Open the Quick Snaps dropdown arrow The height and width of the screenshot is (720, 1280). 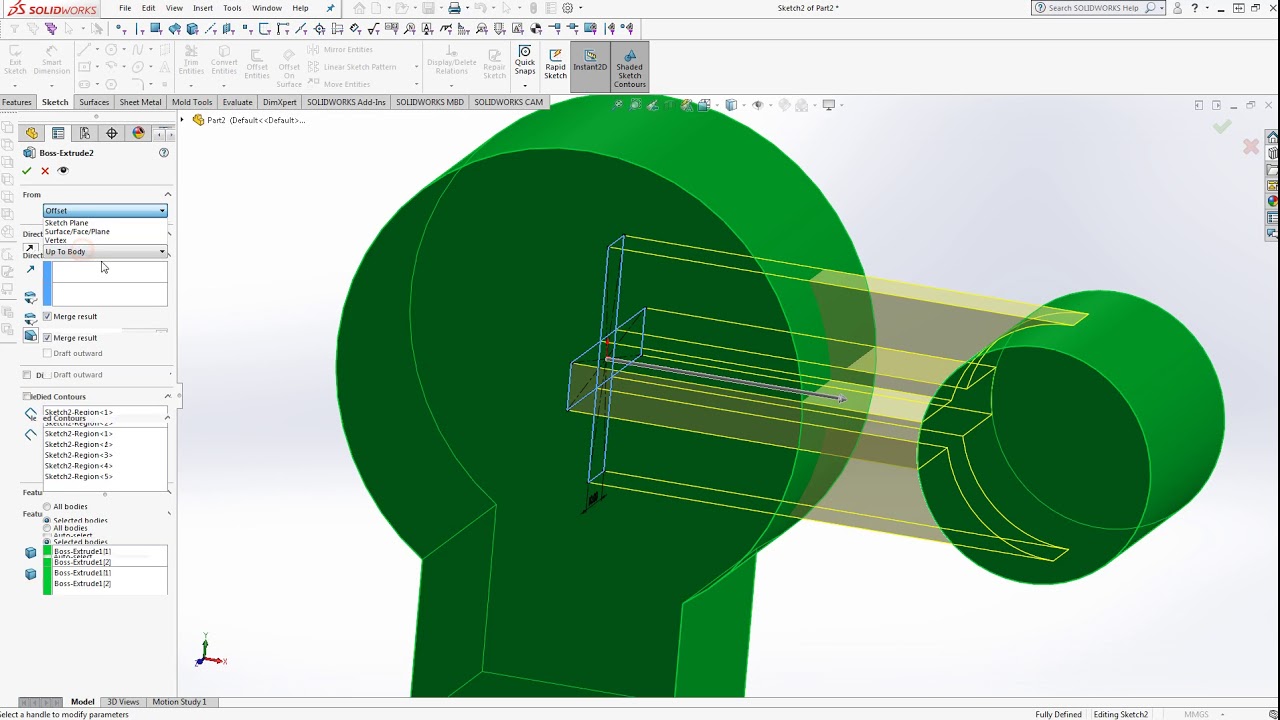pos(525,86)
